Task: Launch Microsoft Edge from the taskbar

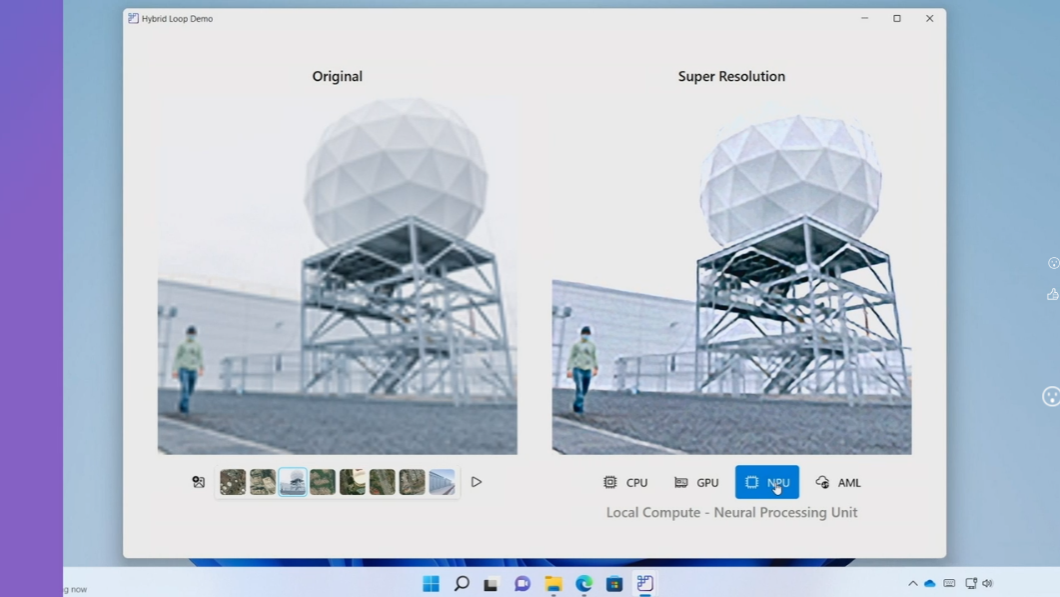Action: 584,584
